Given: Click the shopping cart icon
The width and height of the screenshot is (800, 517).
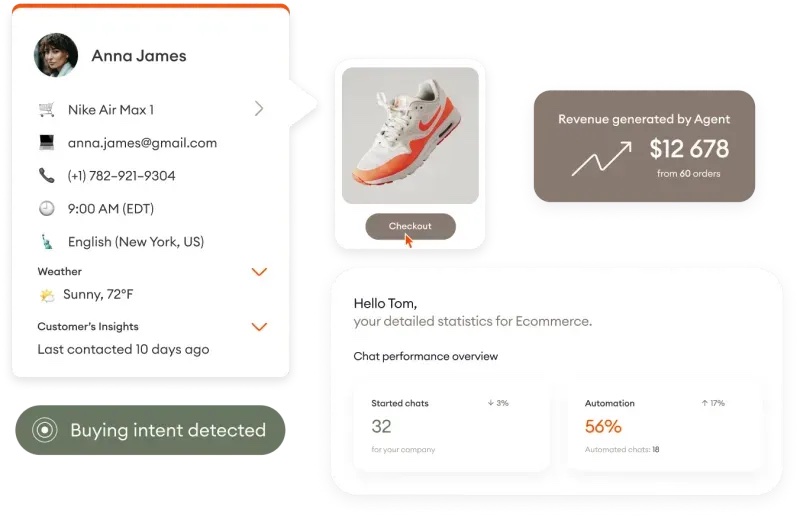Looking at the screenshot, I should pyautogui.click(x=46, y=109).
